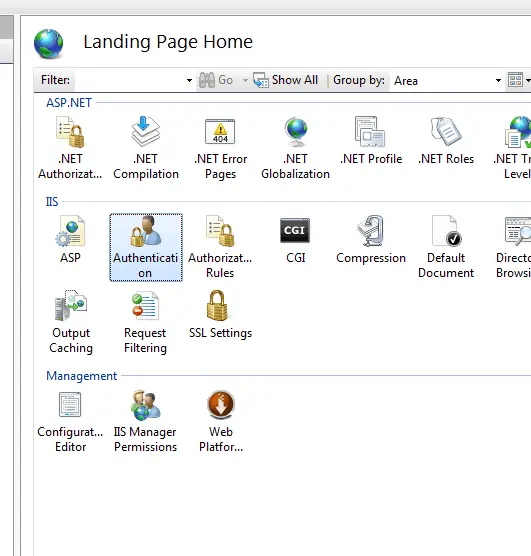The width and height of the screenshot is (531, 556).
Task: Click the Management group header
Action: click(x=82, y=376)
